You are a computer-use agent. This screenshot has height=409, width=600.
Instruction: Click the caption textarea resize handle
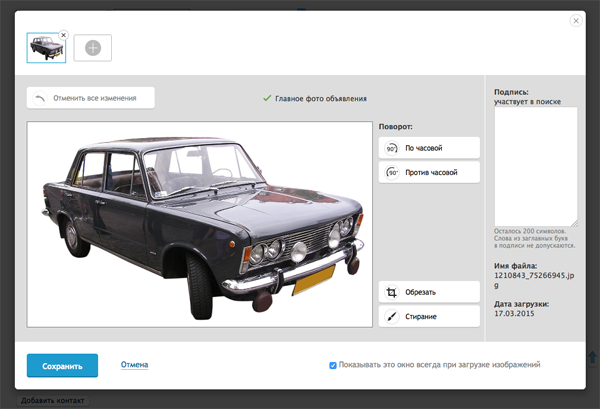[574, 223]
